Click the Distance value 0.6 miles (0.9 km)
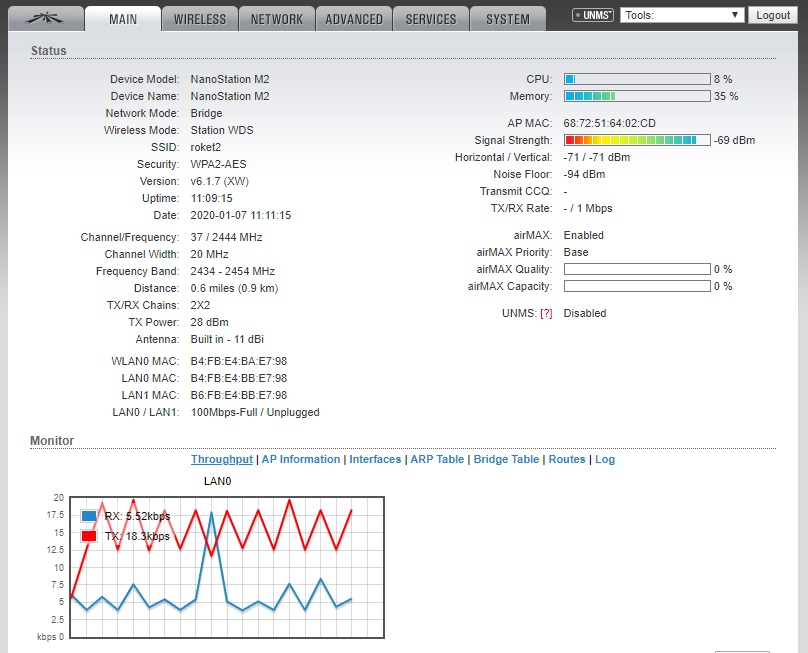The height and width of the screenshot is (653, 808). point(234,288)
